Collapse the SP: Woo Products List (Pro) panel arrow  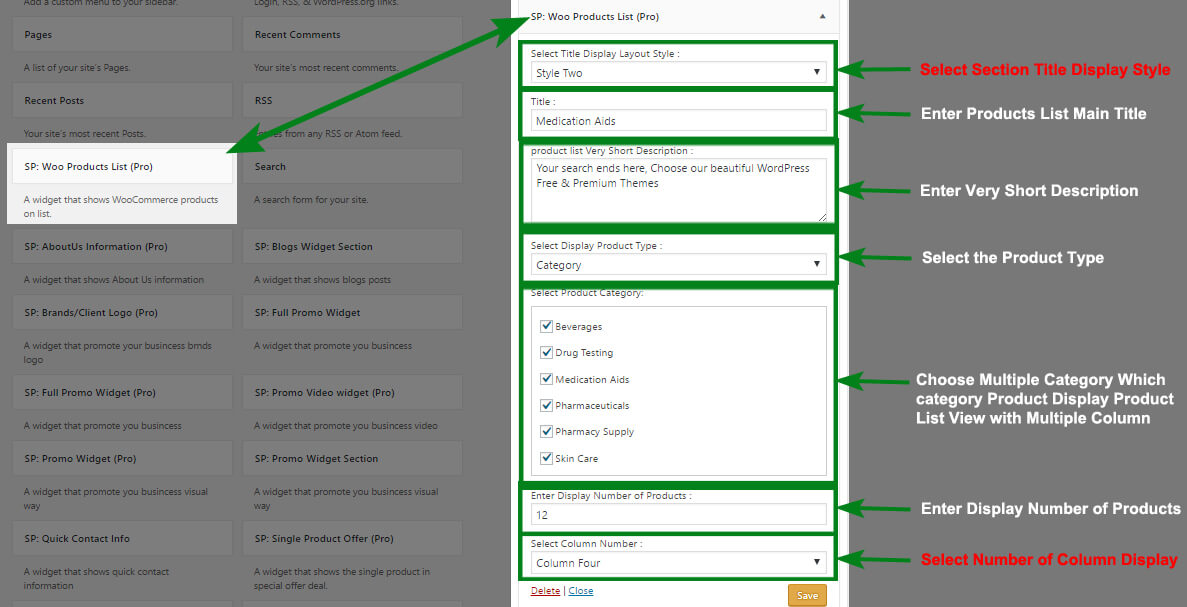[x=823, y=17]
